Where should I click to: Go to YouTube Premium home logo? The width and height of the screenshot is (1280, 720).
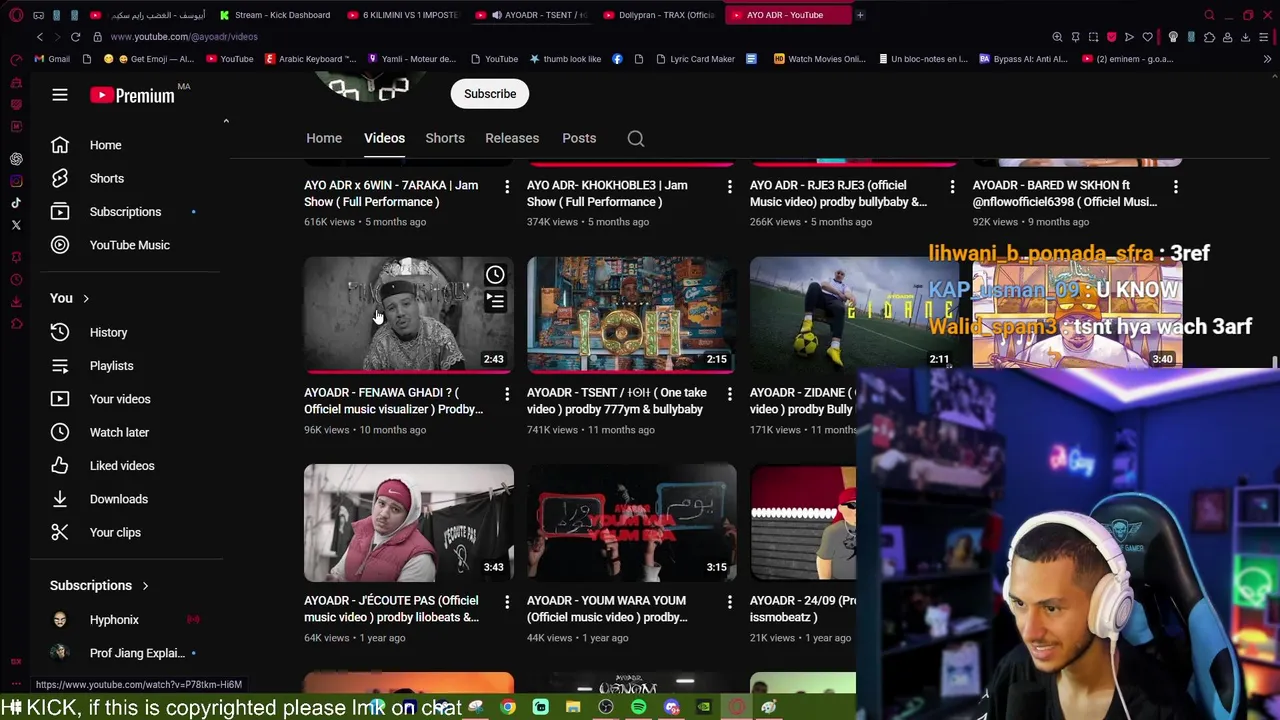click(x=132, y=95)
